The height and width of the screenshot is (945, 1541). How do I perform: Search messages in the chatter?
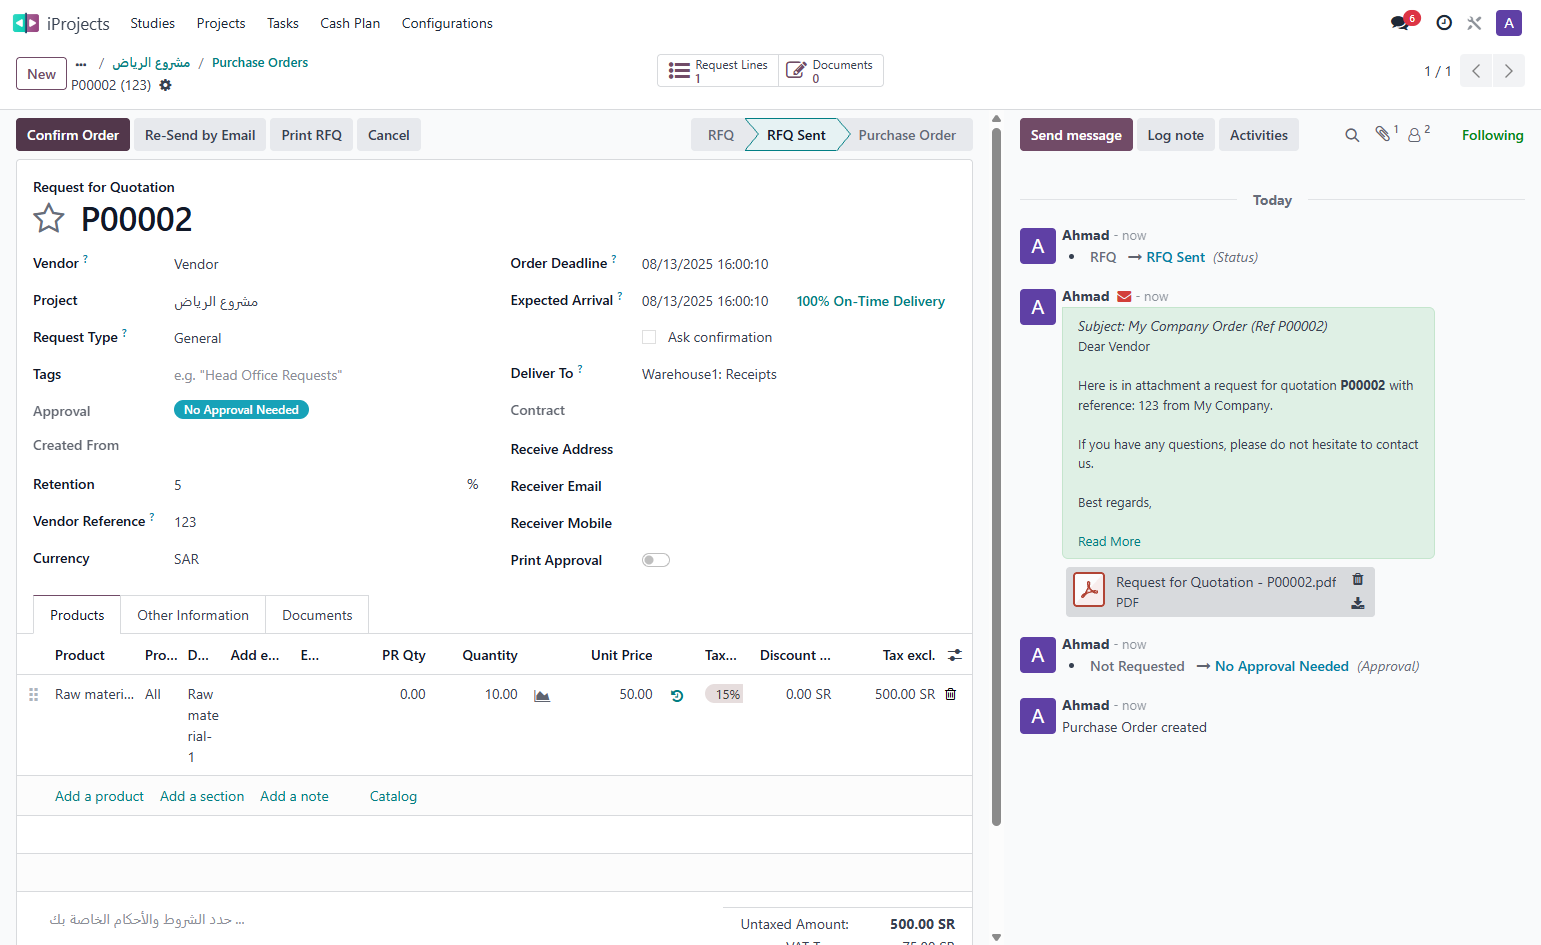coord(1352,135)
